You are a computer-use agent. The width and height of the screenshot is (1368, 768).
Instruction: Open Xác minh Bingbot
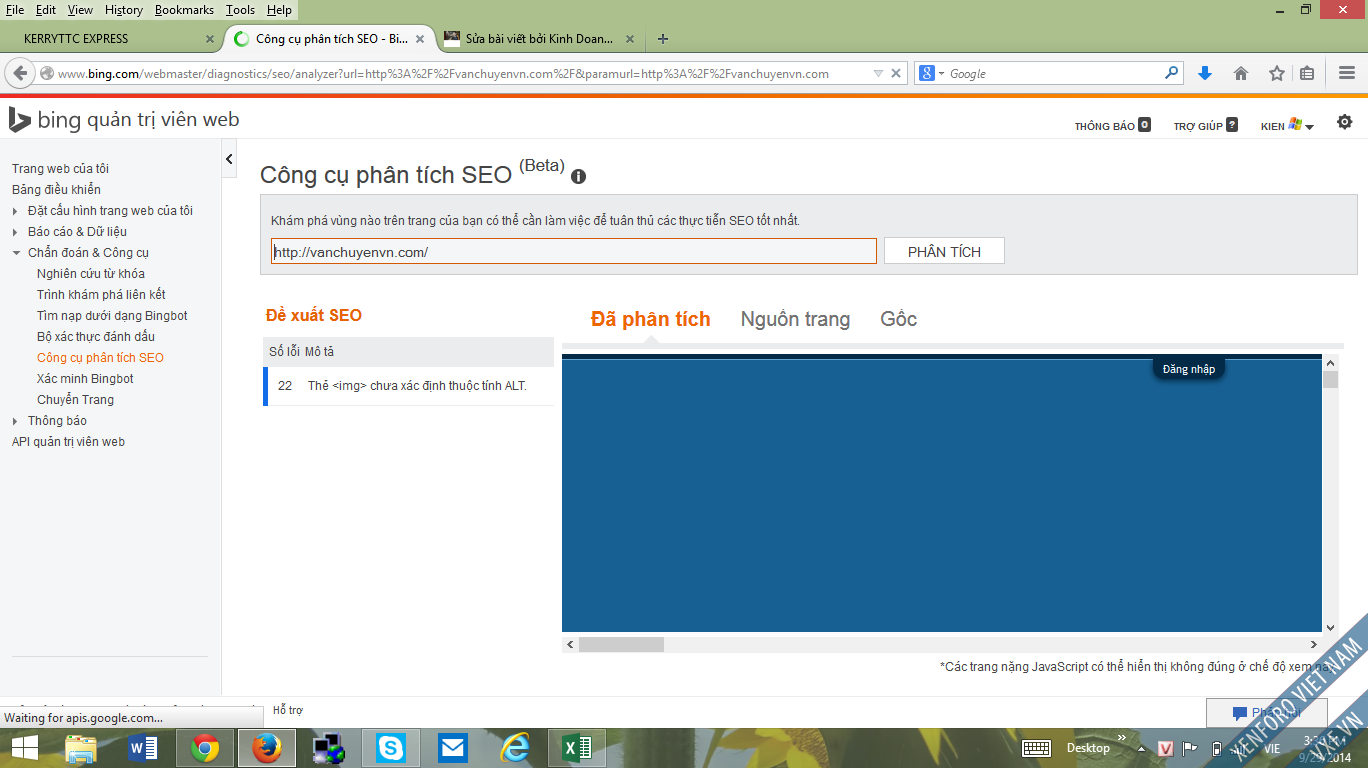pyautogui.click(x=85, y=379)
